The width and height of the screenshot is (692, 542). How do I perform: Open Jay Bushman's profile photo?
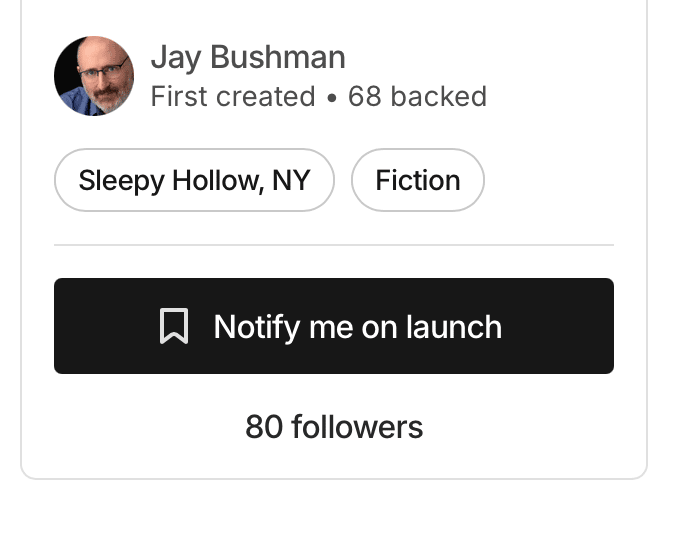click(x=94, y=76)
